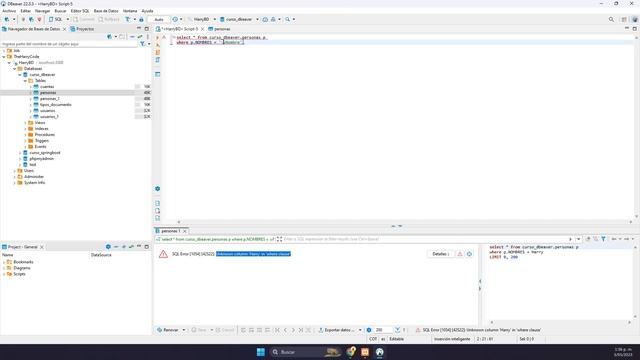Image resolution: width=640 pixels, height=360 pixels.
Task: Expand the Views folder node
Action: [x=25, y=123]
